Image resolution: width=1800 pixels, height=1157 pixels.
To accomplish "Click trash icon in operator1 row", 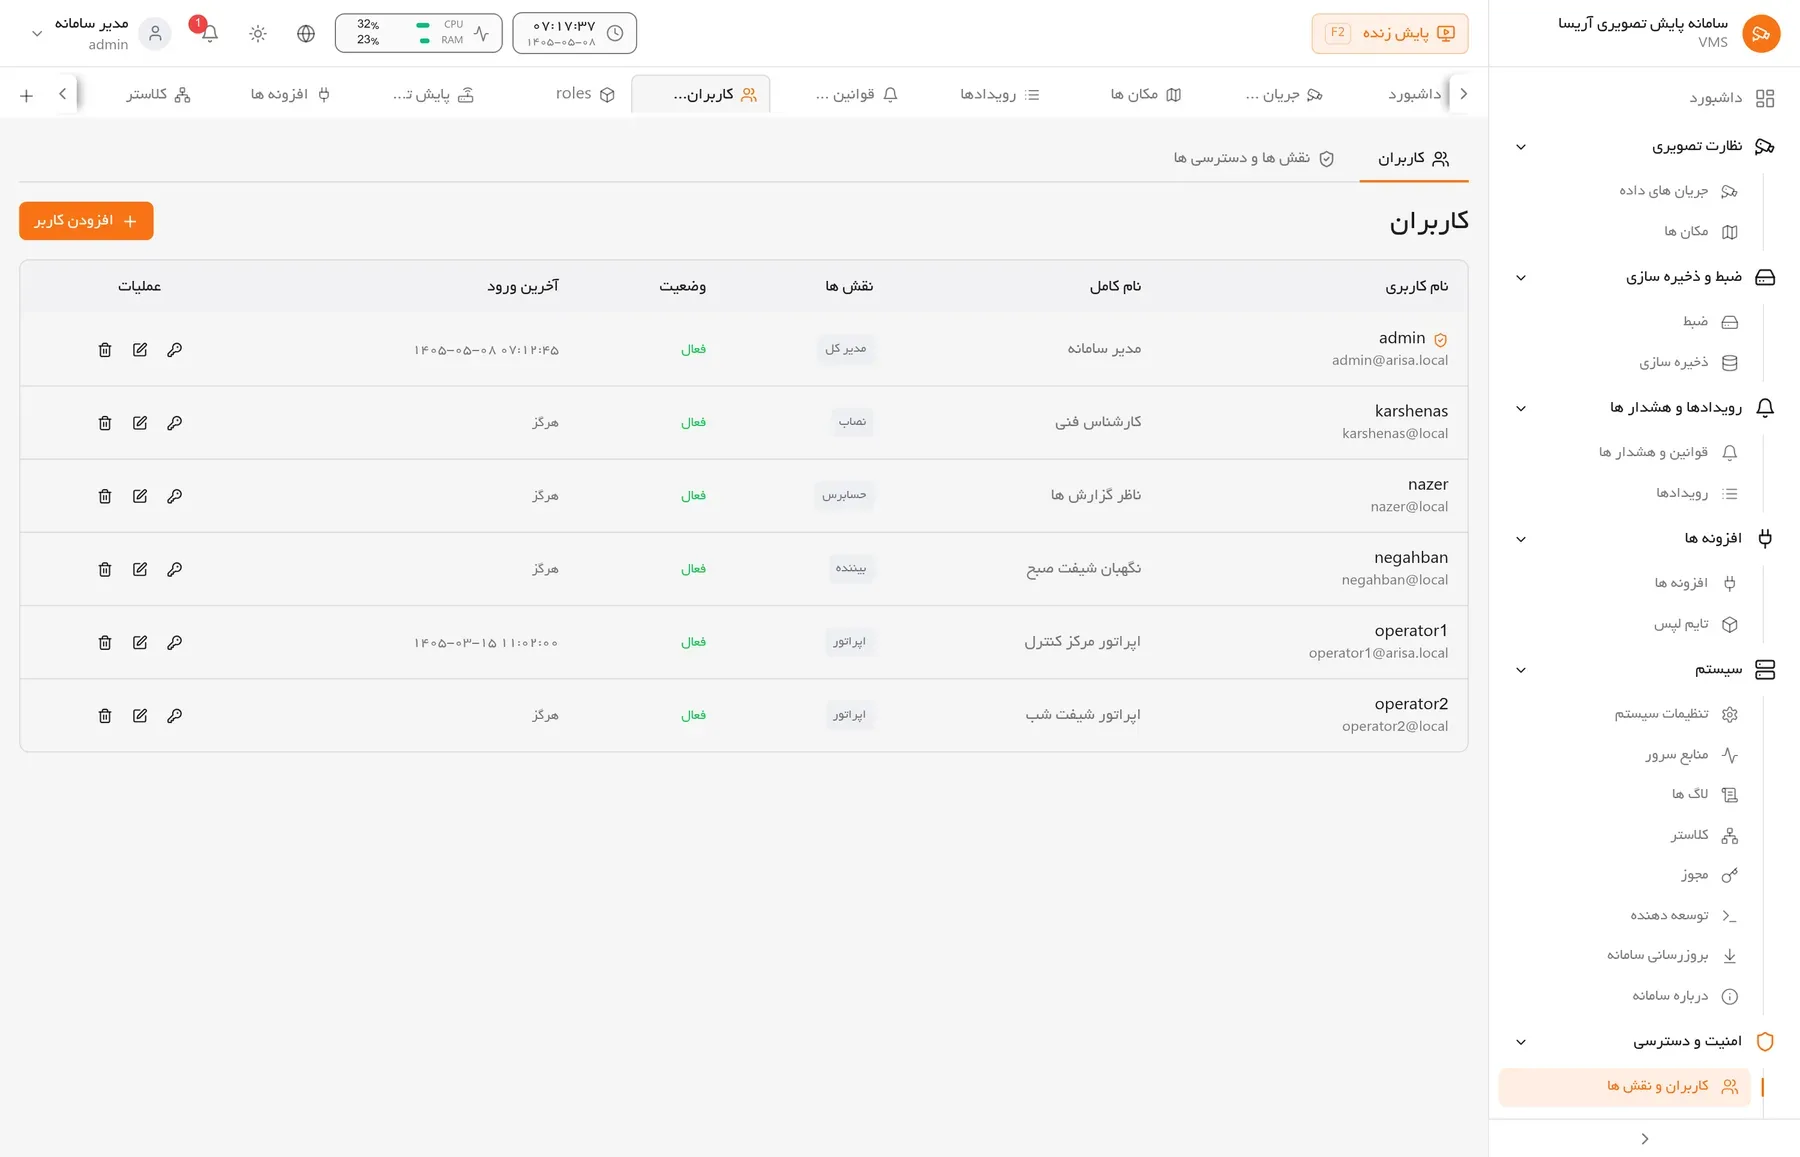I will pyautogui.click(x=105, y=643).
